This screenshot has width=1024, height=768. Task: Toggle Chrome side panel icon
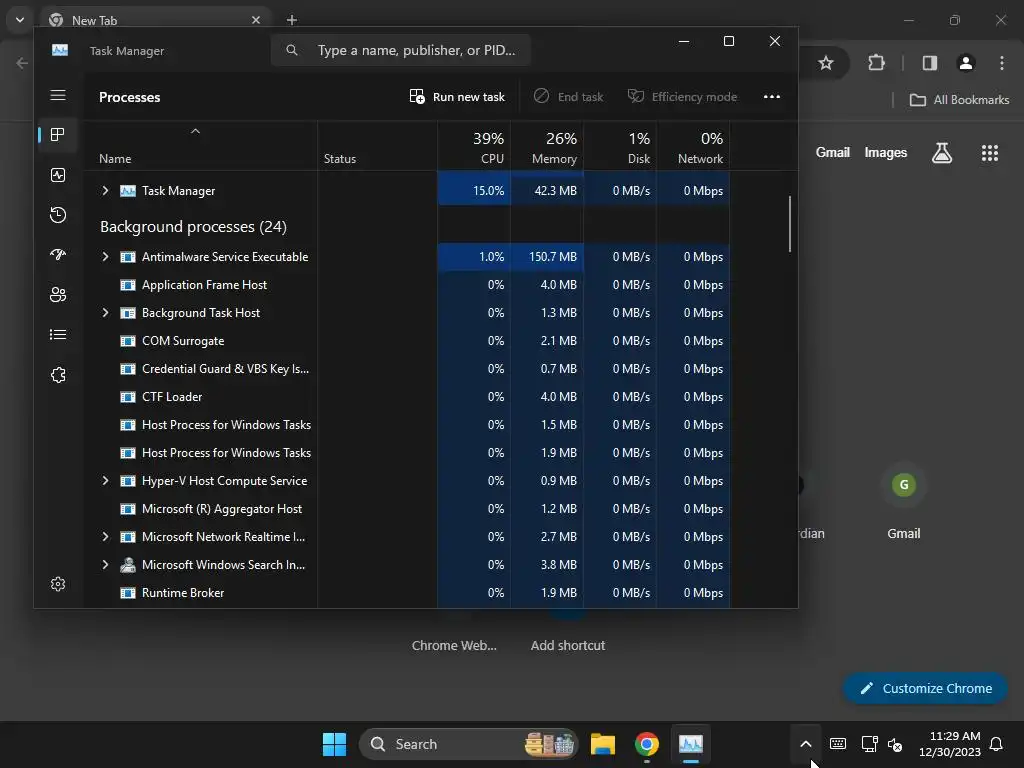[930, 63]
